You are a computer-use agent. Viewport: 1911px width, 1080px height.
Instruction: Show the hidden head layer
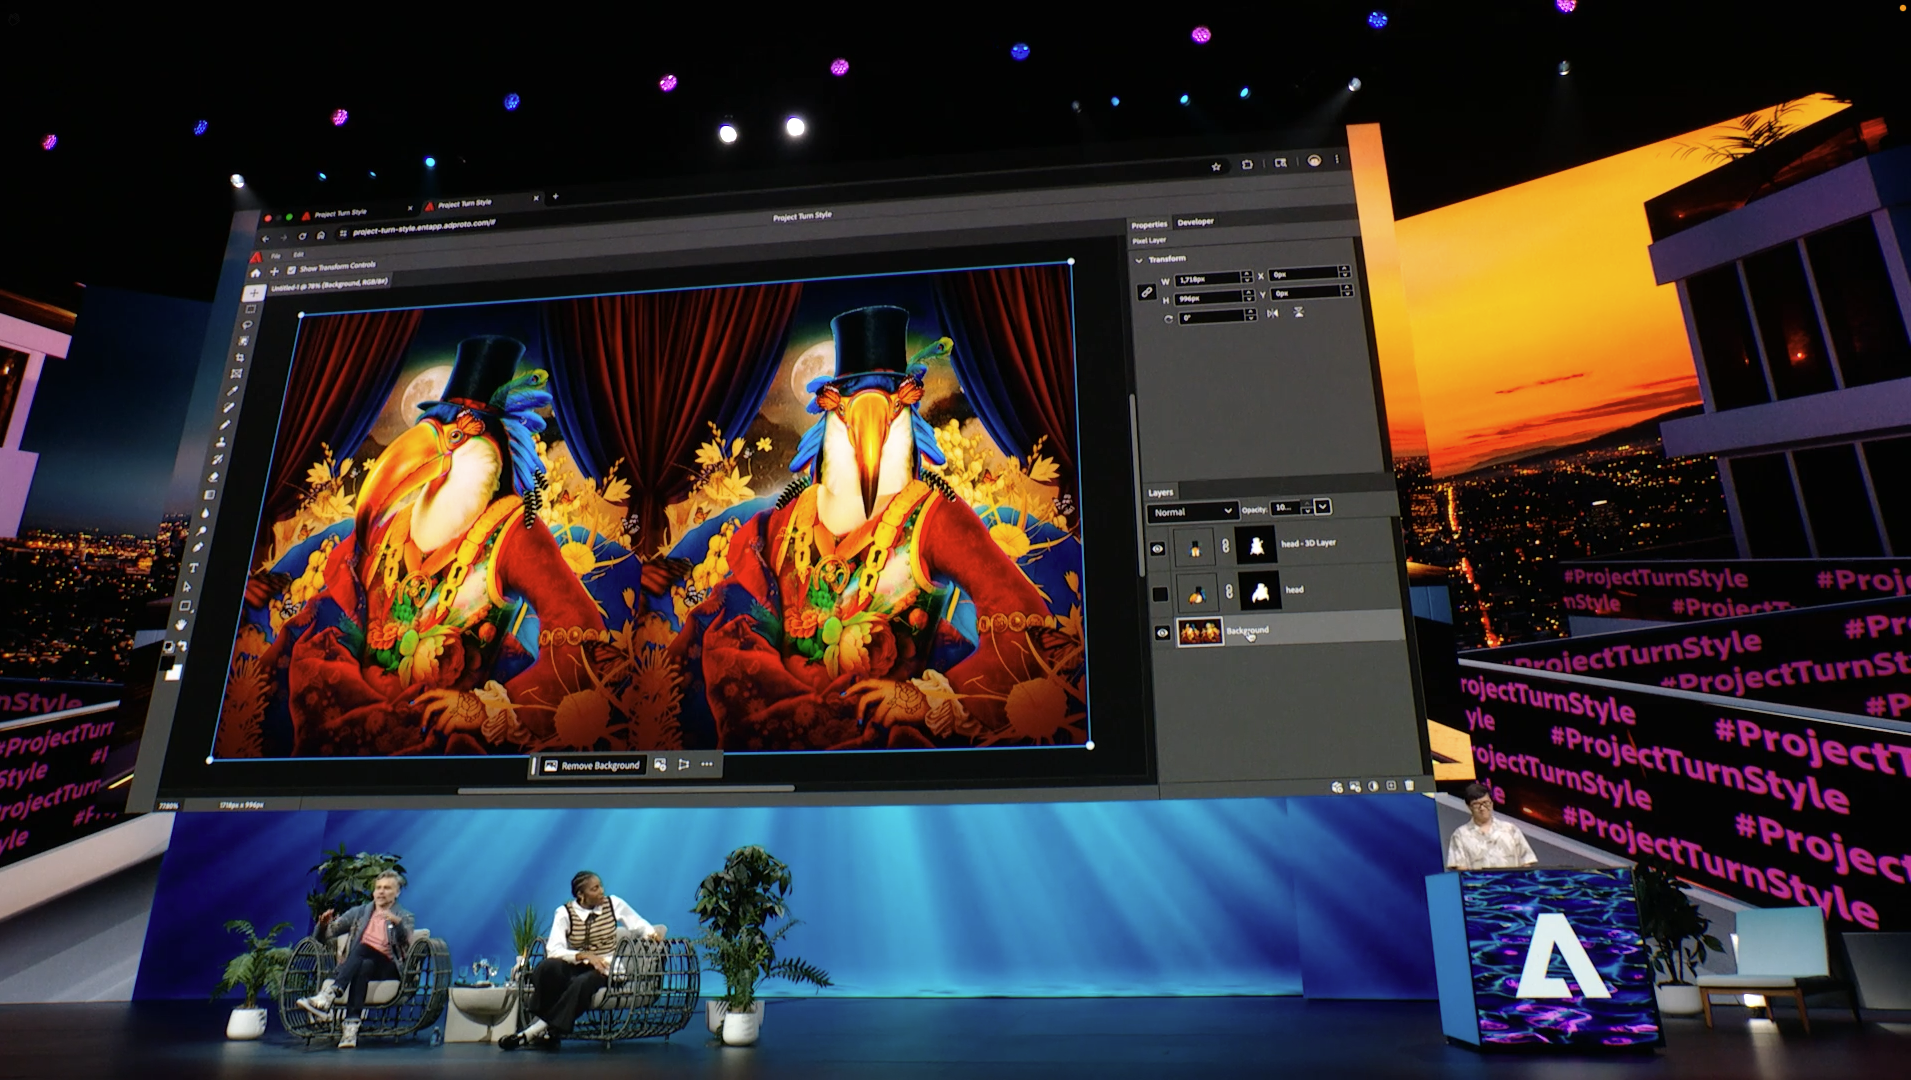pyautogui.click(x=1160, y=594)
